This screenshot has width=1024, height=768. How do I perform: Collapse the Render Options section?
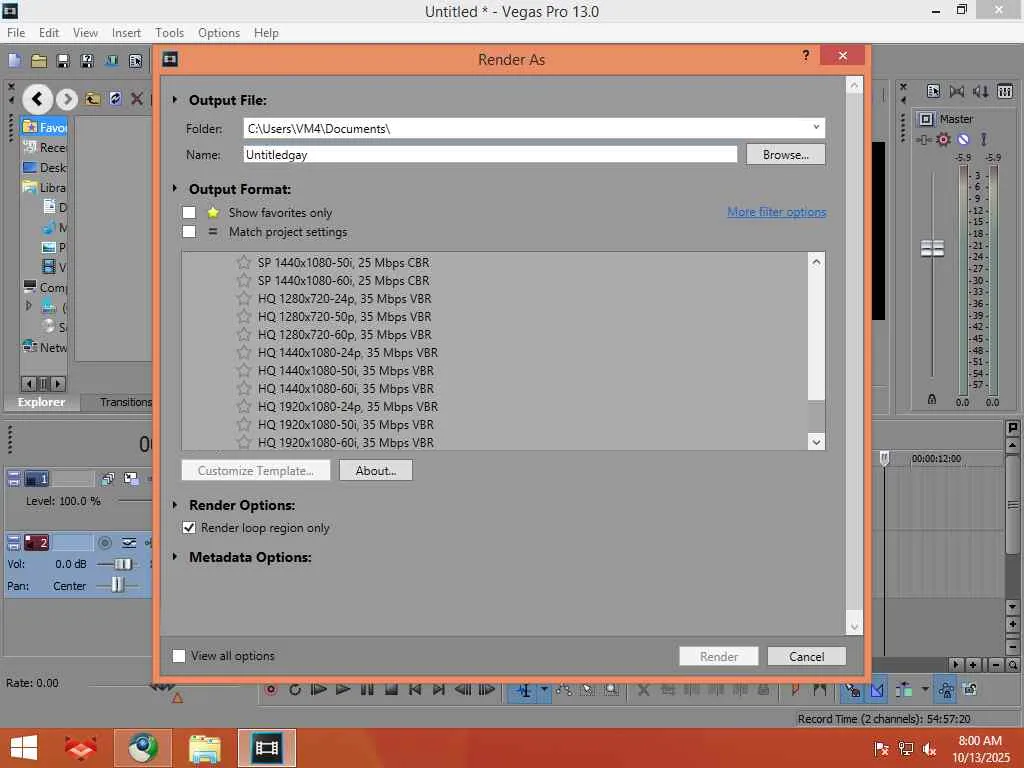tap(174, 505)
